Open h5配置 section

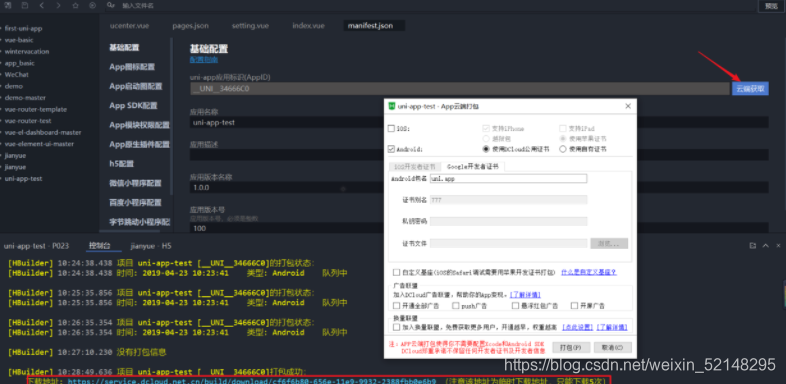click(x=122, y=164)
